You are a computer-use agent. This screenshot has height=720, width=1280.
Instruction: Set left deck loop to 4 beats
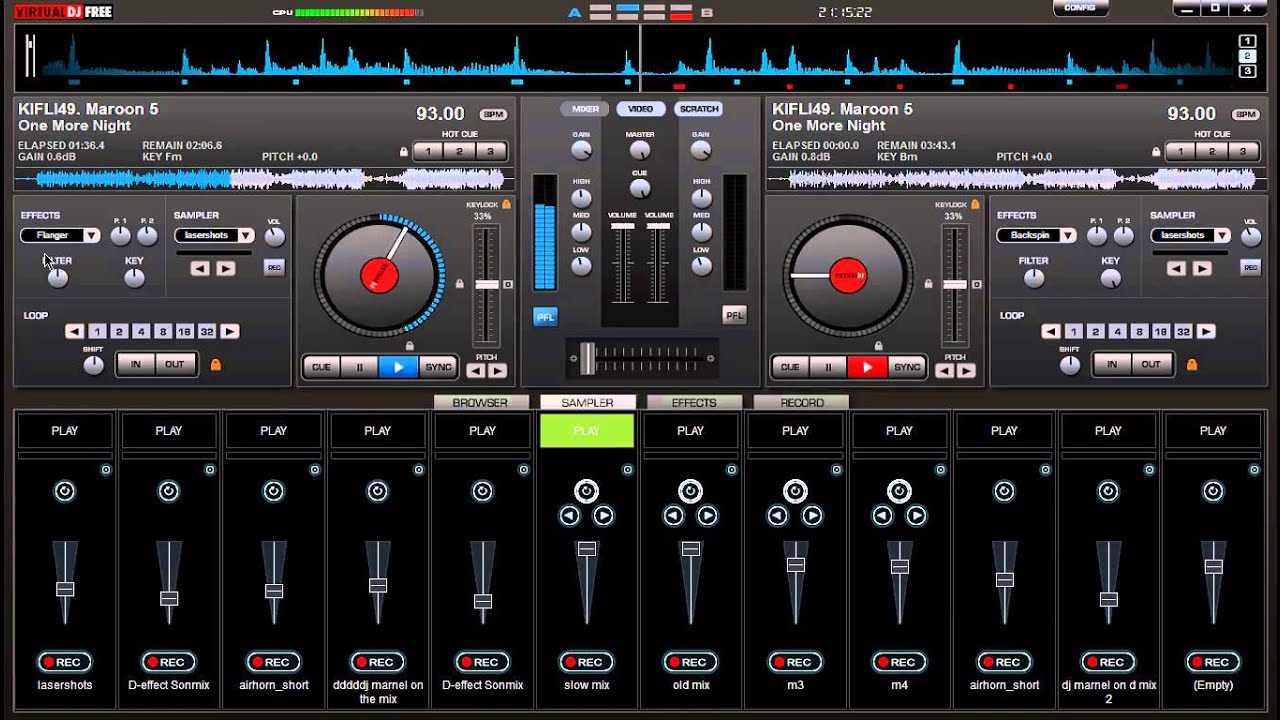point(140,331)
